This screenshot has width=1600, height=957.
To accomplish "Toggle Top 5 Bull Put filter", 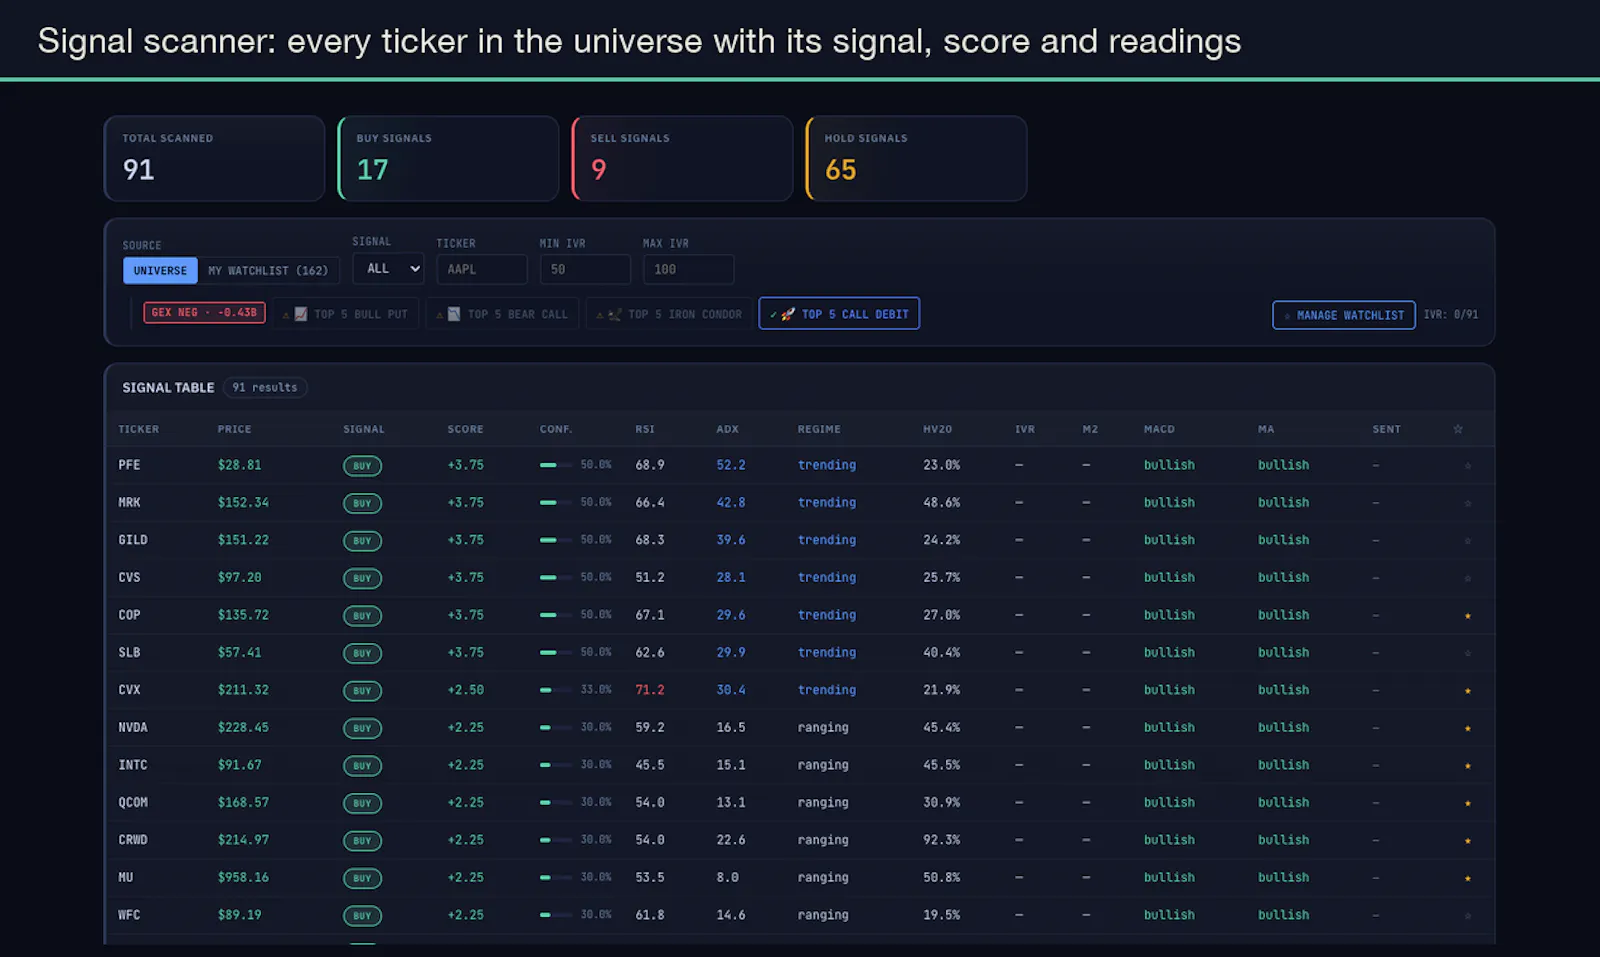I will 345,314.
